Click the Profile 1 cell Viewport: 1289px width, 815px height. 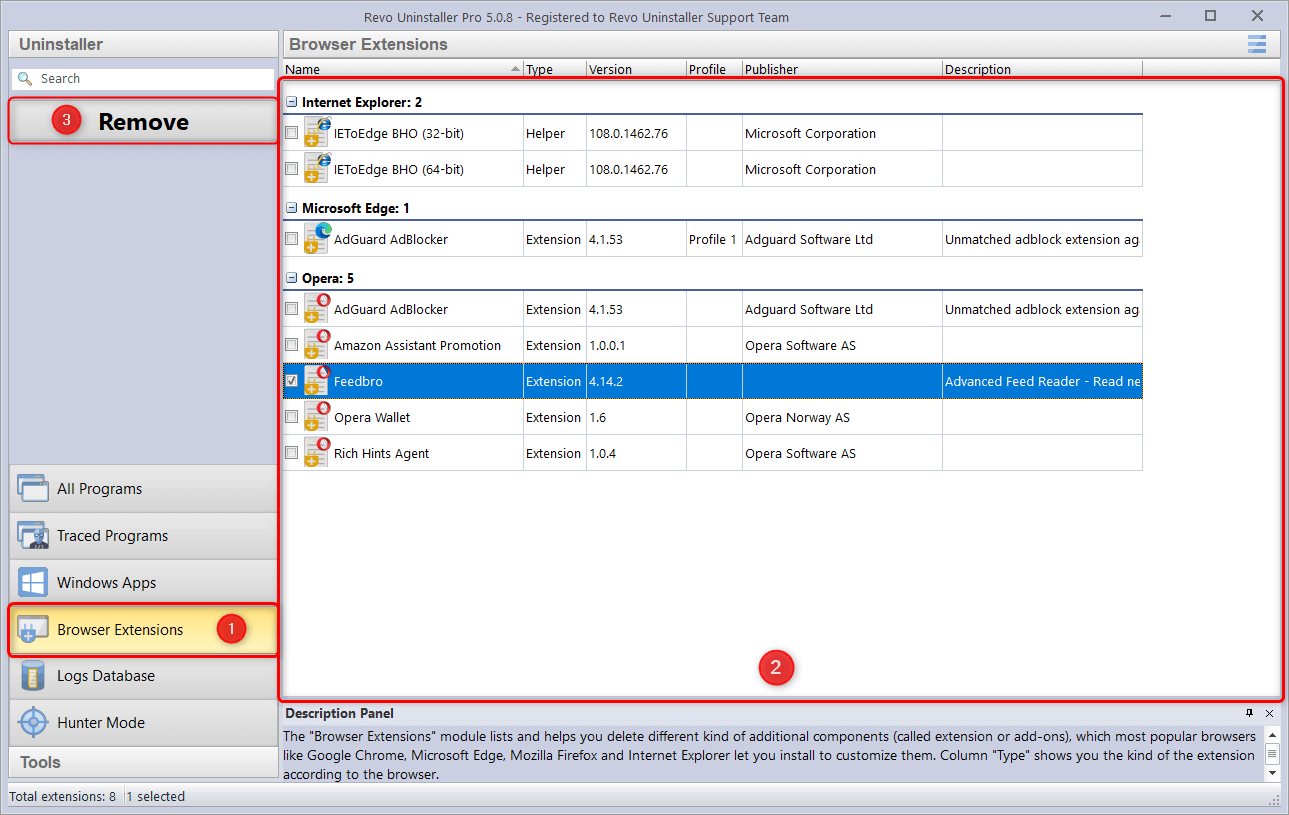pos(714,239)
